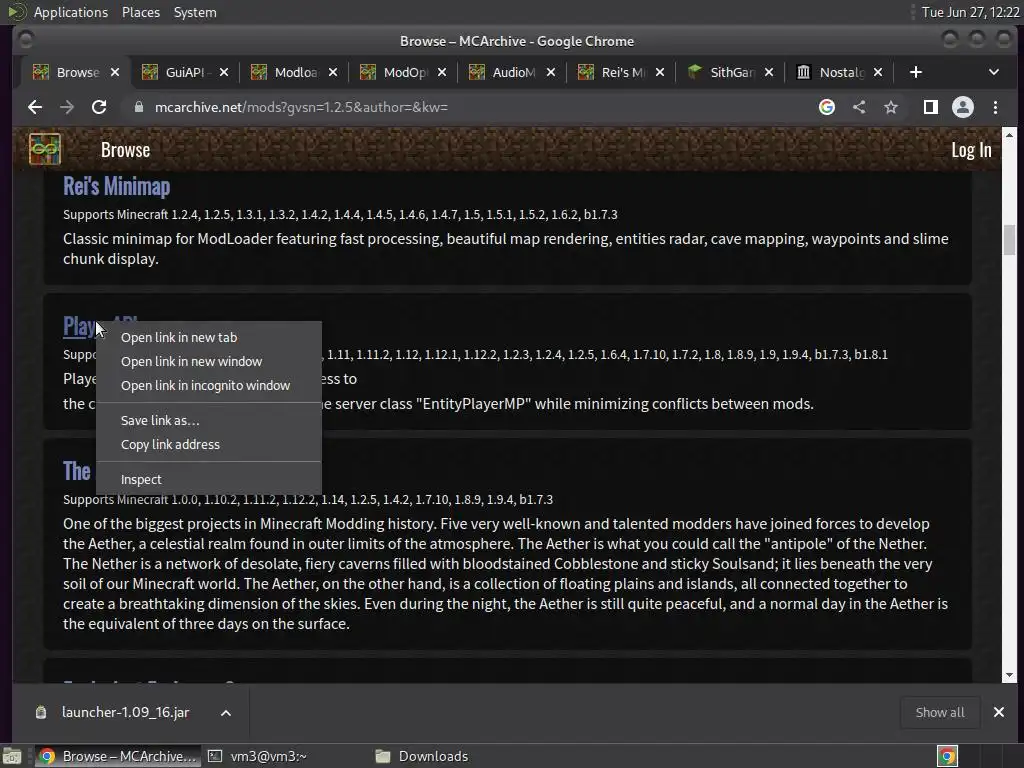This screenshot has height=768, width=1024.
Task: Open the Chrome profile avatar
Action: click(963, 107)
